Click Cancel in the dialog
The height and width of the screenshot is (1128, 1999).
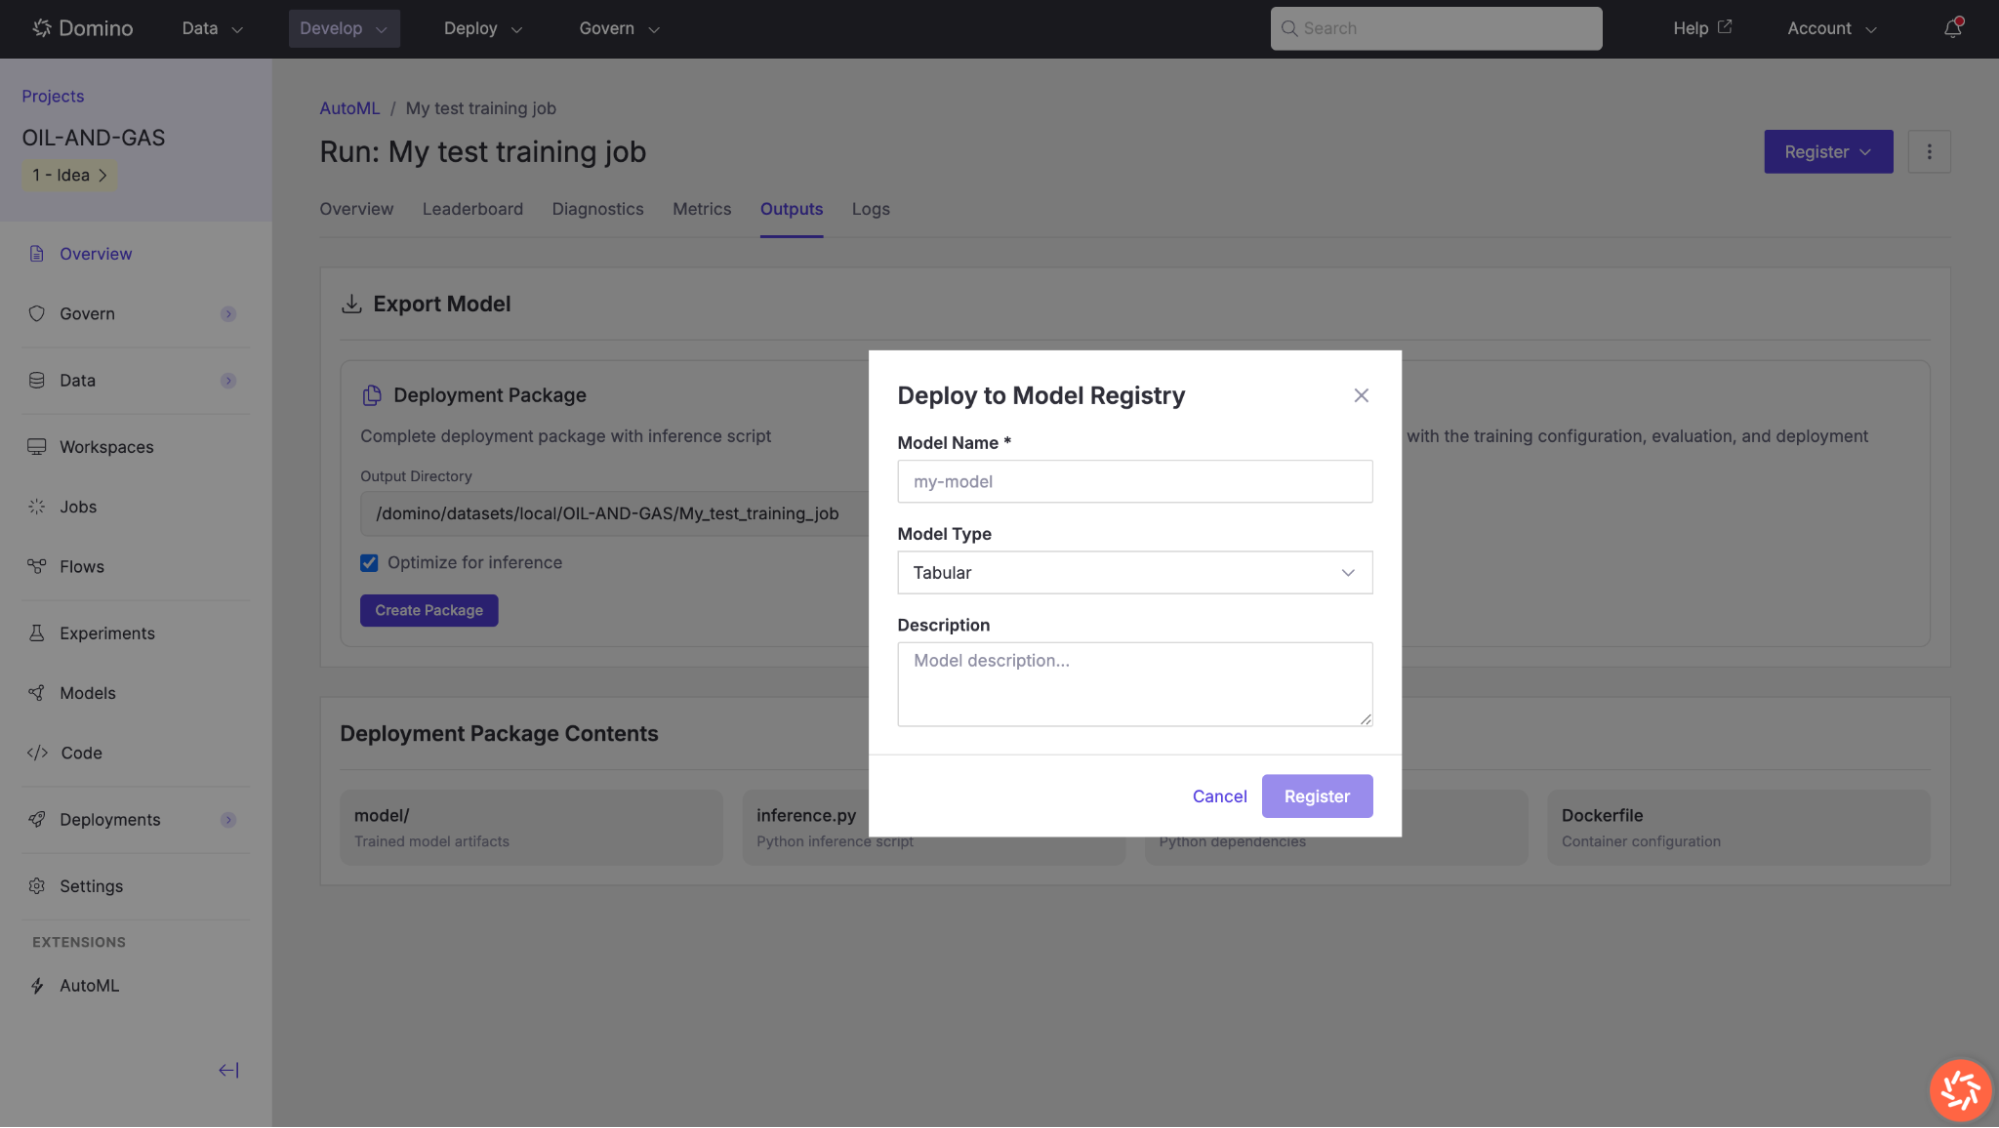click(x=1219, y=796)
